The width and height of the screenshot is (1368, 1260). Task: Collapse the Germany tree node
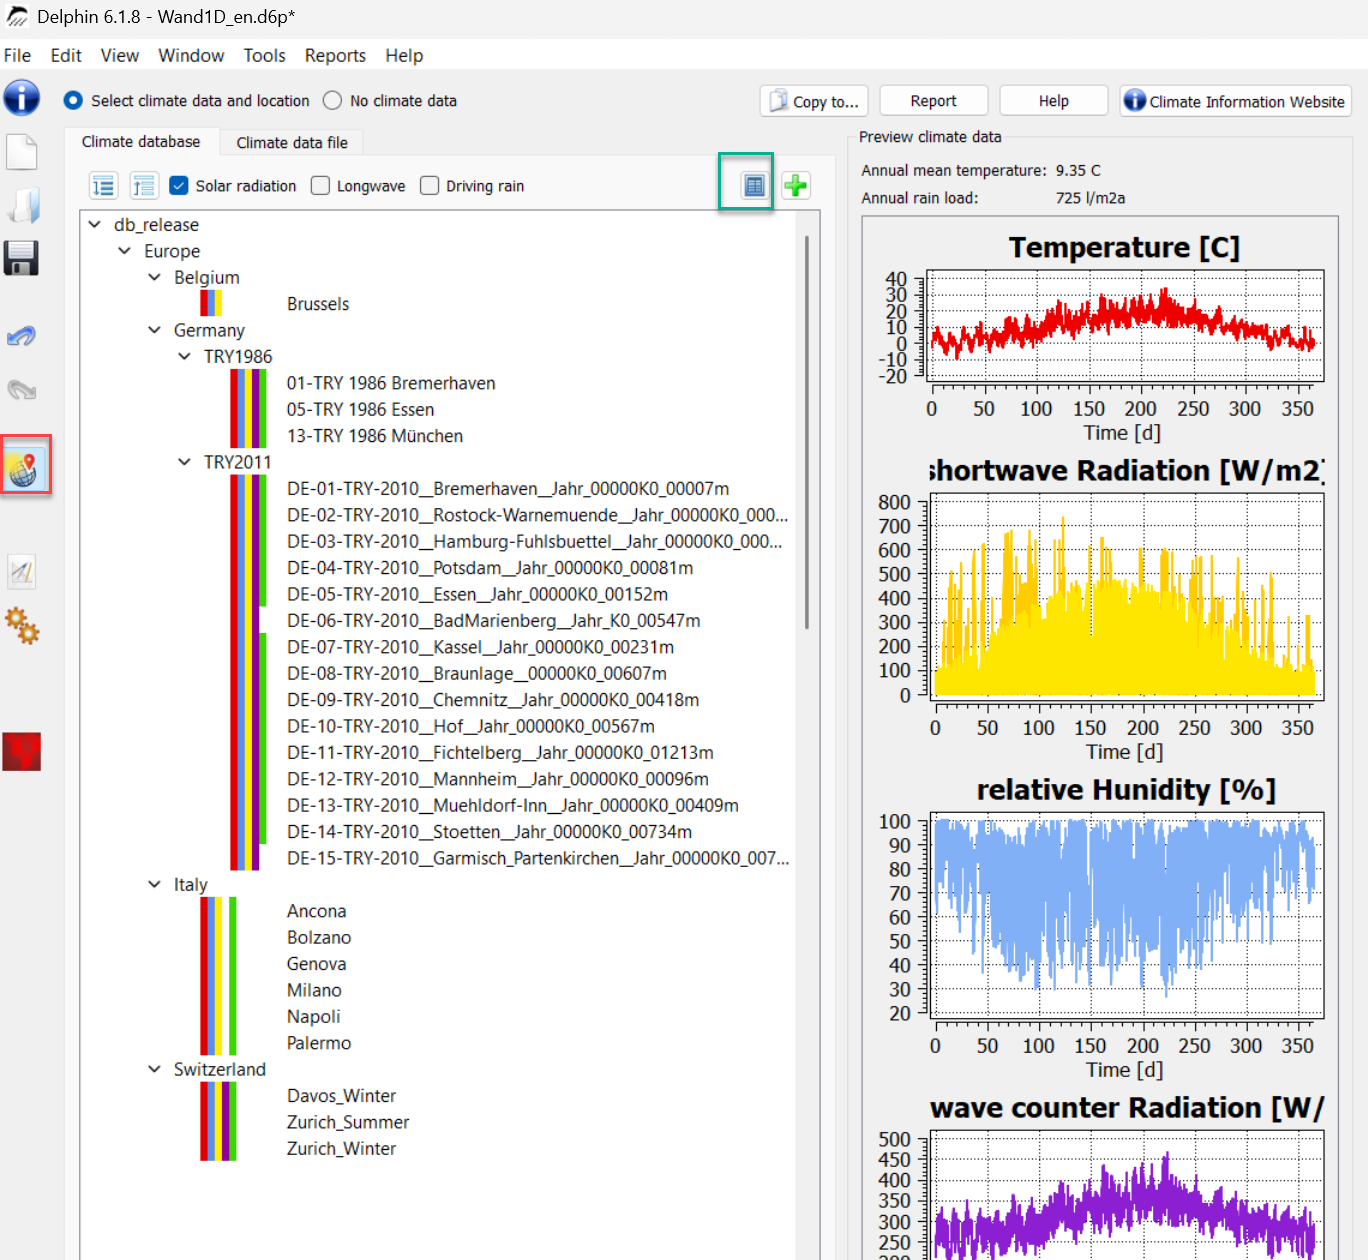[154, 330]
